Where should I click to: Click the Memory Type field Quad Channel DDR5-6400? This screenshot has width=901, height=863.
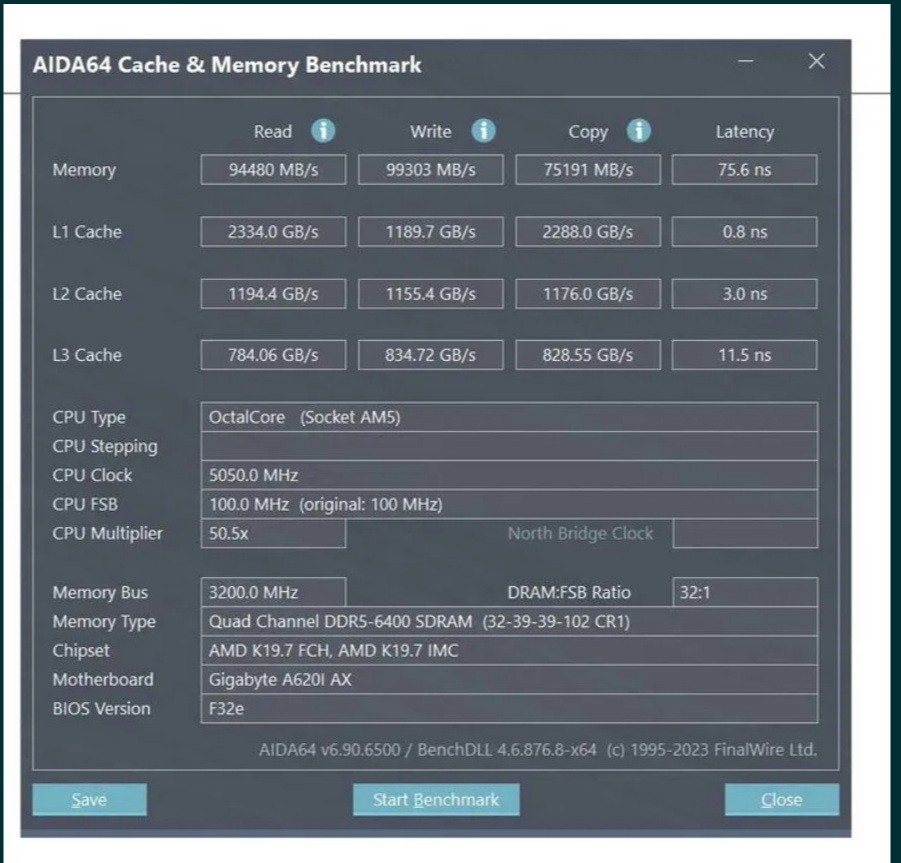coord(510,621)
